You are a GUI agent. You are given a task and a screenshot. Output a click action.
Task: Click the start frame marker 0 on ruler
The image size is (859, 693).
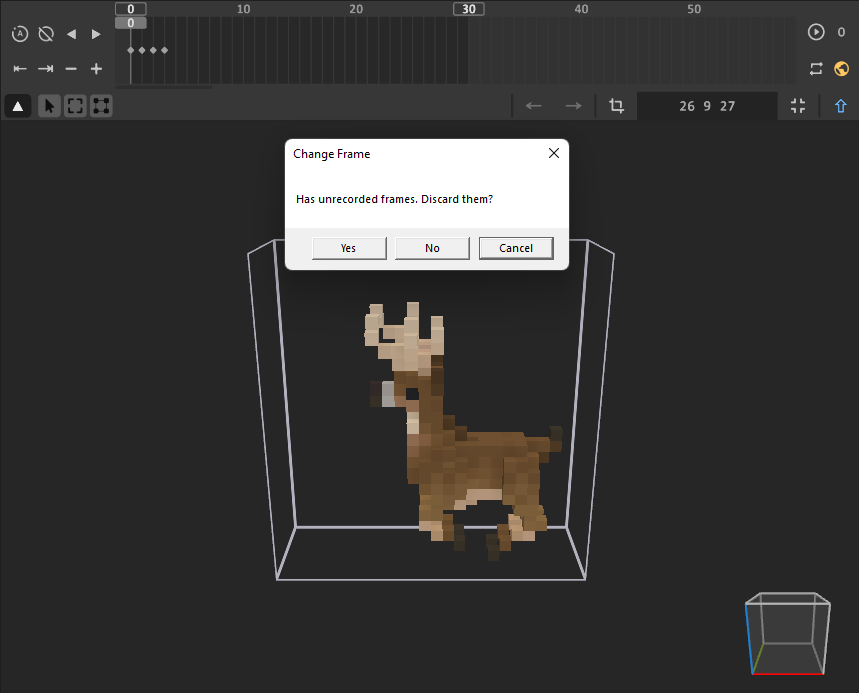(x=130, y=9)
